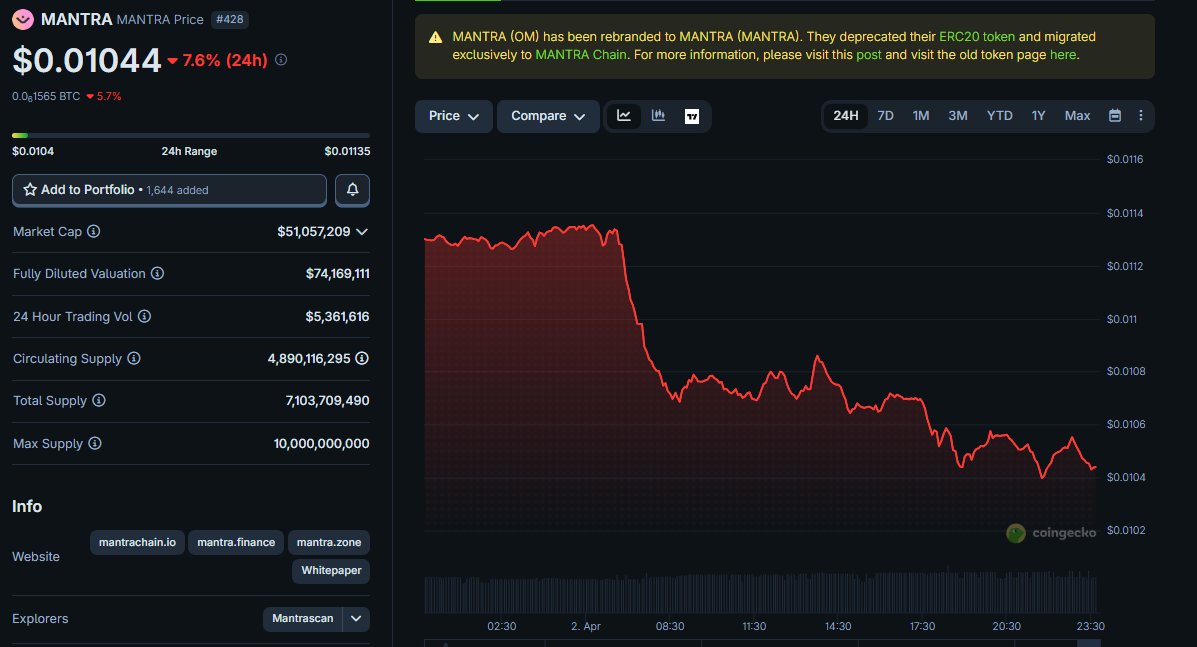Expand Market Cap details chevron
Image resolution: width=1197 pixels, height=647 pixels.
point(362,231)
